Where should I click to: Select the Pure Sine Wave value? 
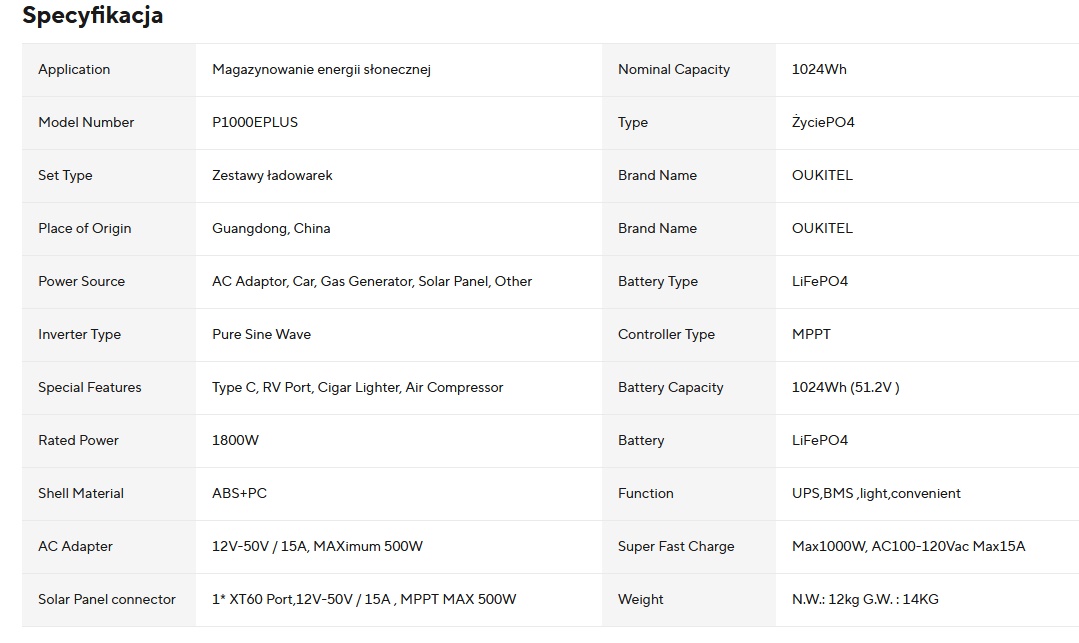pyautogui.click(x=261, y=335)
